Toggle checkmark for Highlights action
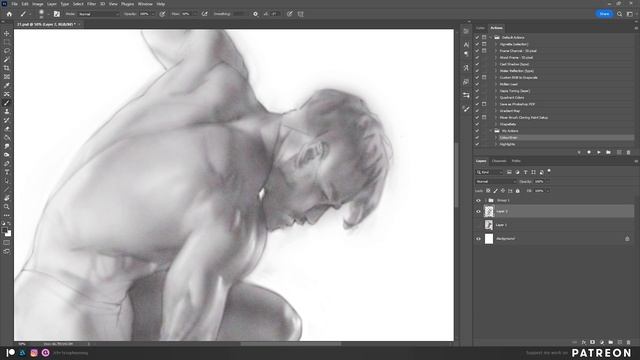Screen dimensions: 640x360 point(477,144)
